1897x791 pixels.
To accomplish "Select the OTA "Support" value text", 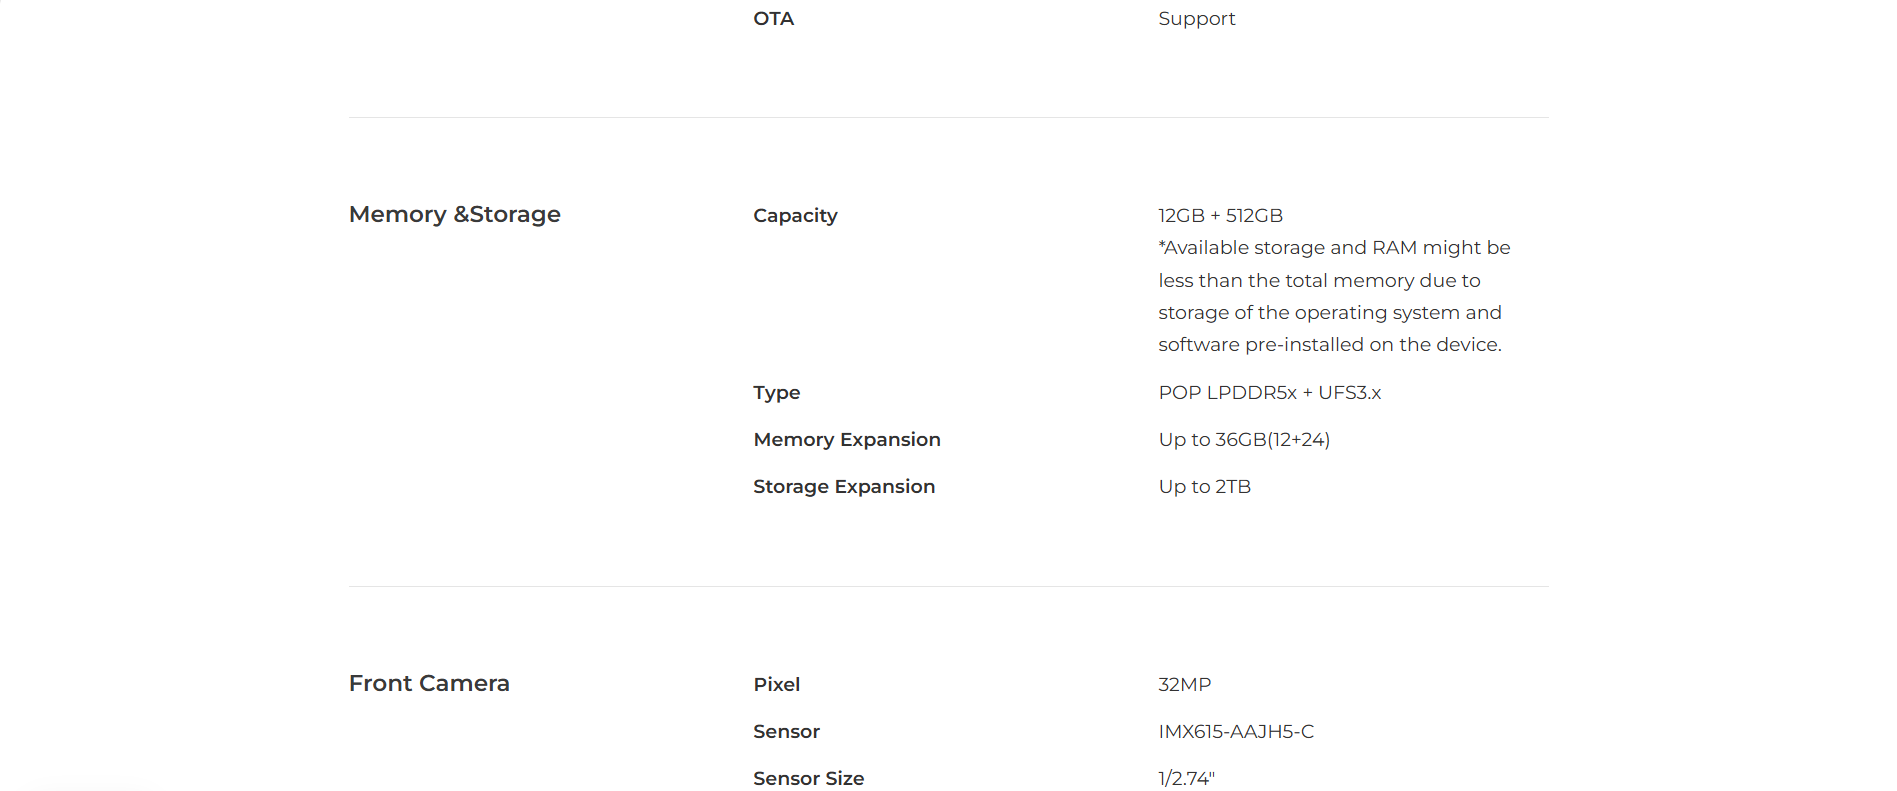I will [x=1196, y=19].
